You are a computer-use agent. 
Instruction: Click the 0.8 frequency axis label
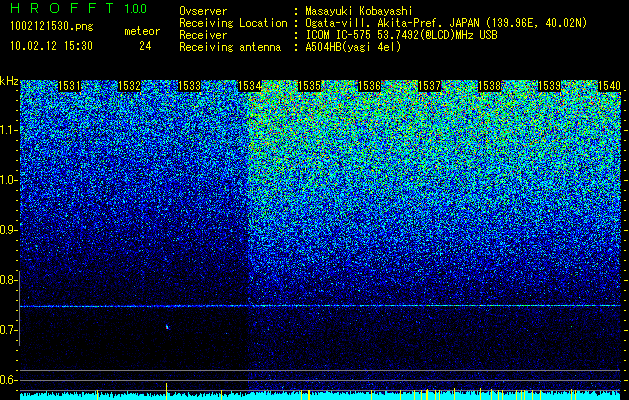pyautogui.click(x=7, y=280)
